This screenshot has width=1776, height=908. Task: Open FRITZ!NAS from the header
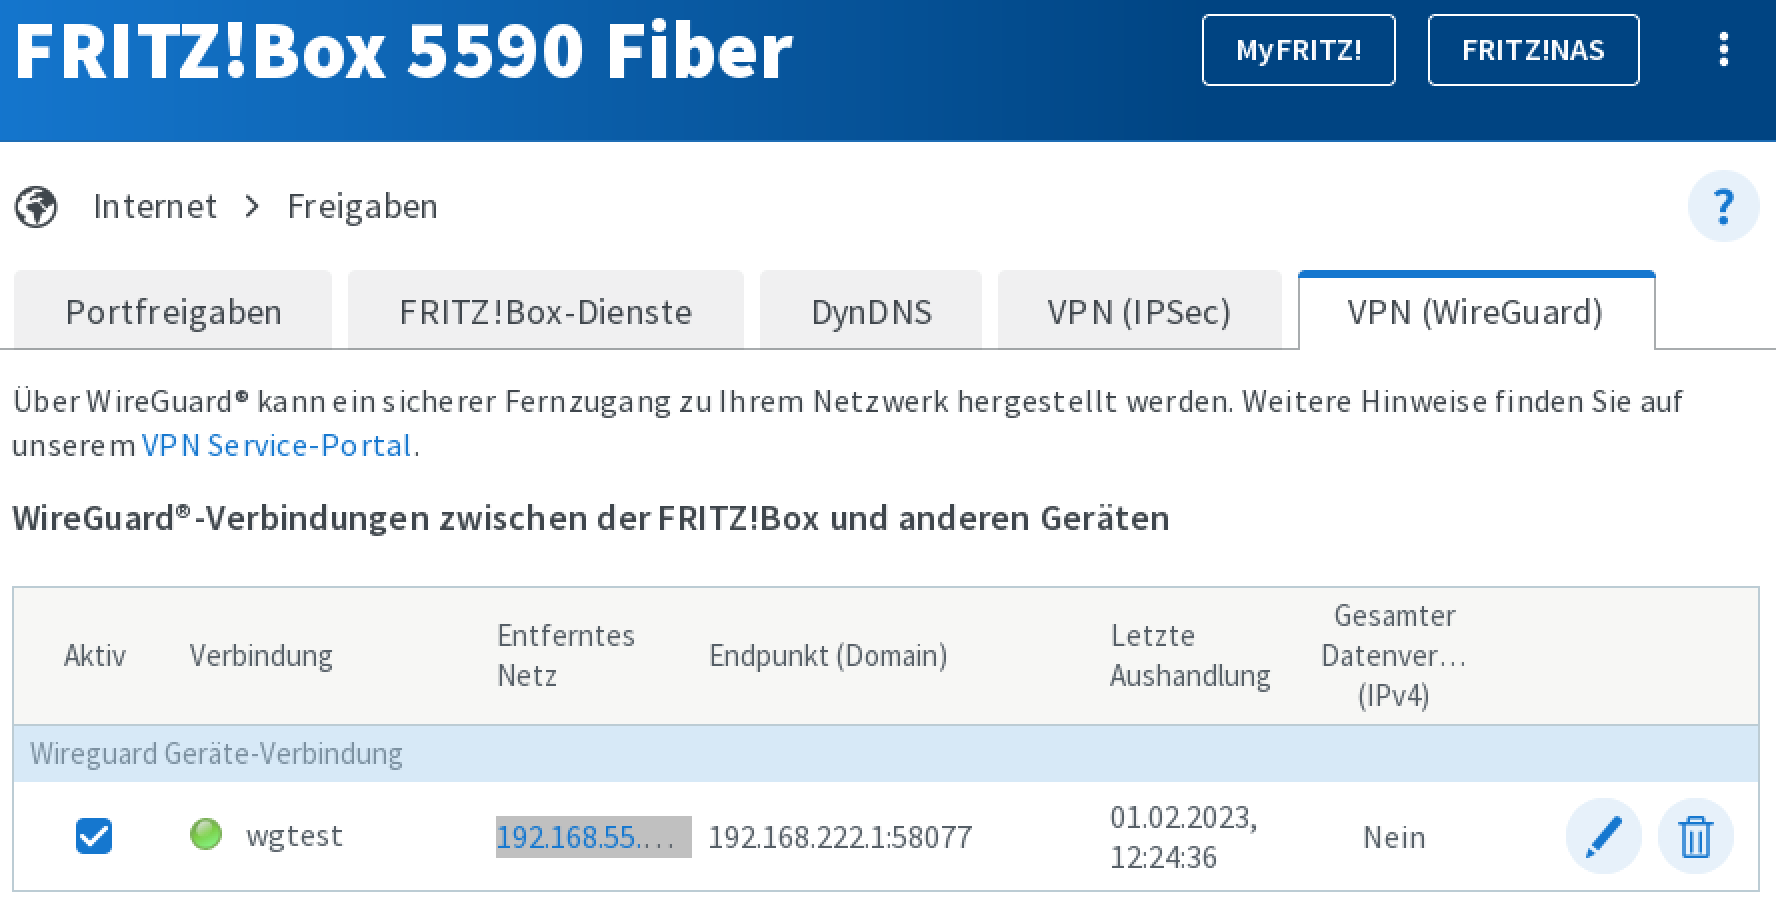pos(1533,50)
